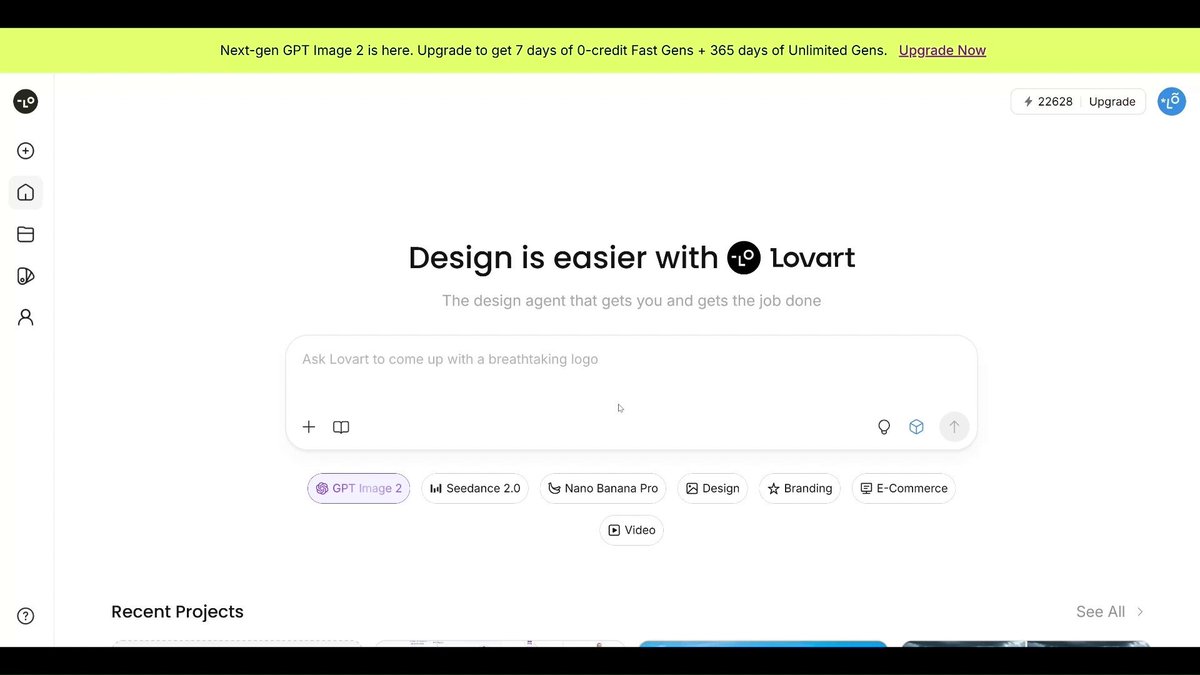The width and height of the screenshot is (1200, 675).
Task: Click the Upgrade button beside the credits
Action: pos(1112,102)
